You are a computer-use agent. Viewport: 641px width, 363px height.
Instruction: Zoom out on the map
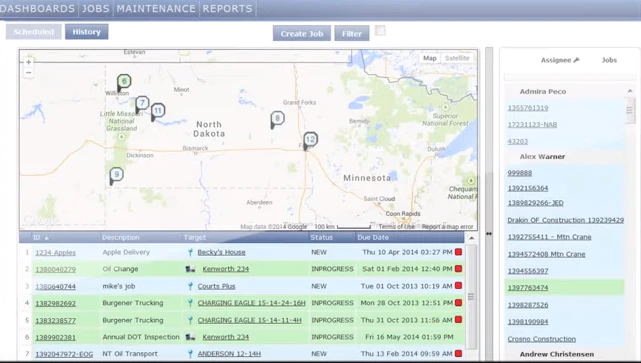28,73
